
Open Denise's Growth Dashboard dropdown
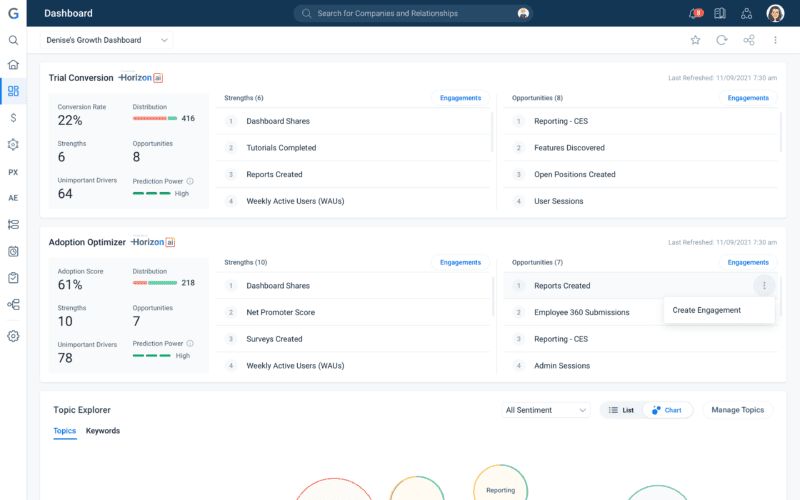tap(108, 40)
